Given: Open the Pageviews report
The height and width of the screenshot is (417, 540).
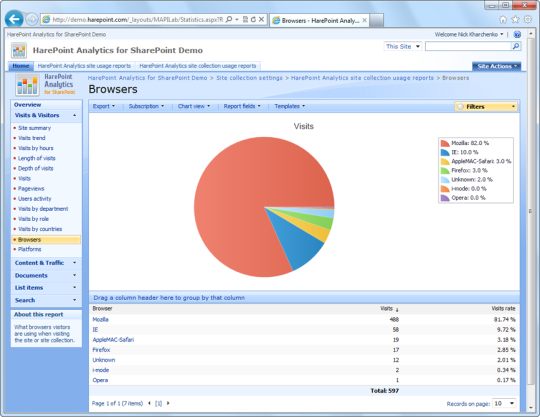Looking at the screenshot, I should tap(31, 189).
